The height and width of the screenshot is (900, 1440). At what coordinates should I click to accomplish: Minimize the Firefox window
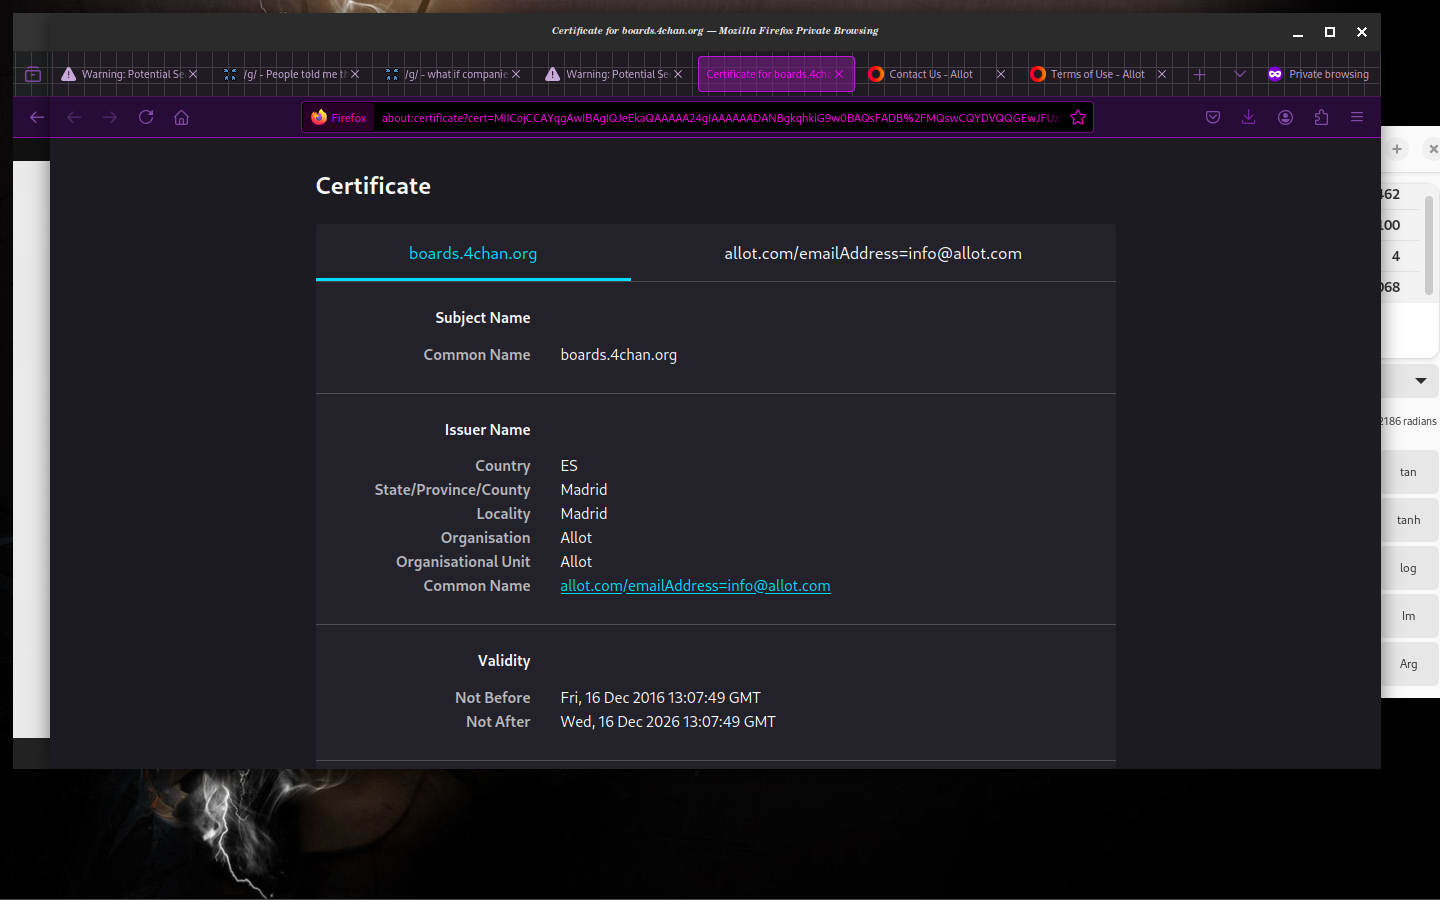[1298, 32]
